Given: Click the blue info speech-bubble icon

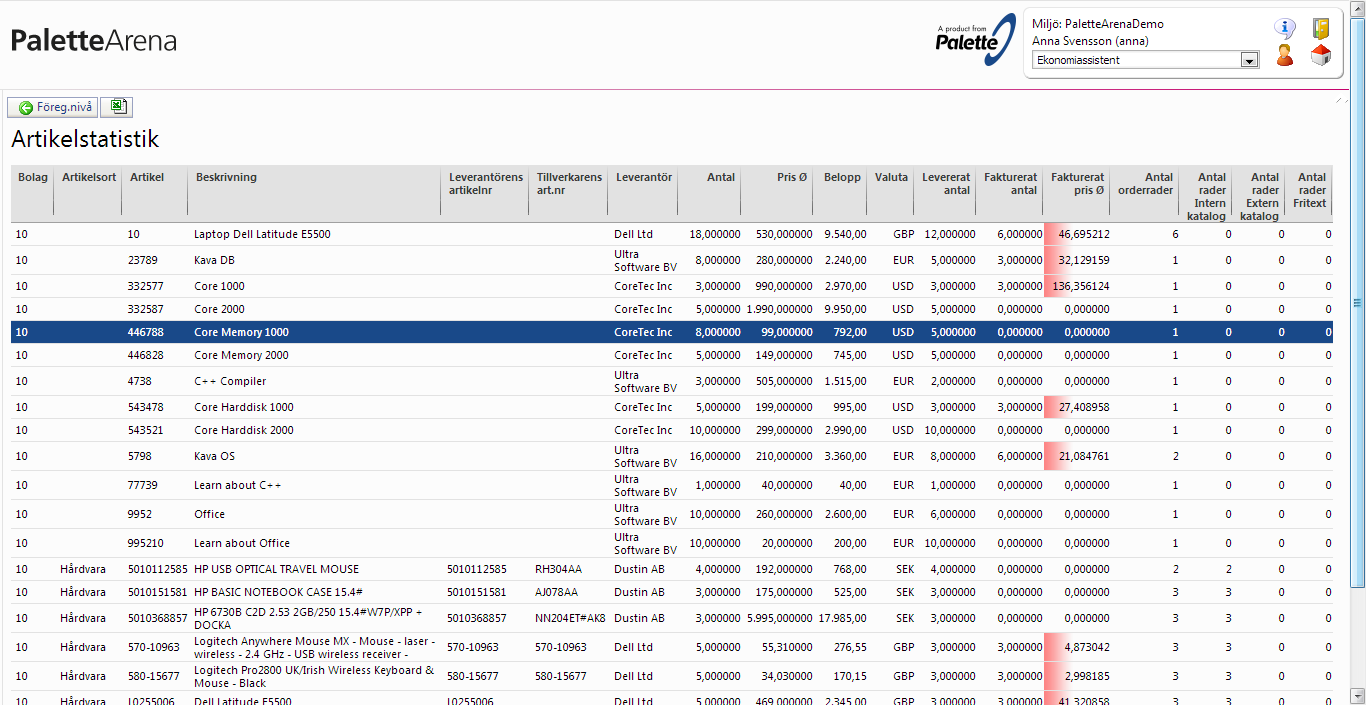Looking at the screenshot, I should point(1285,28).
